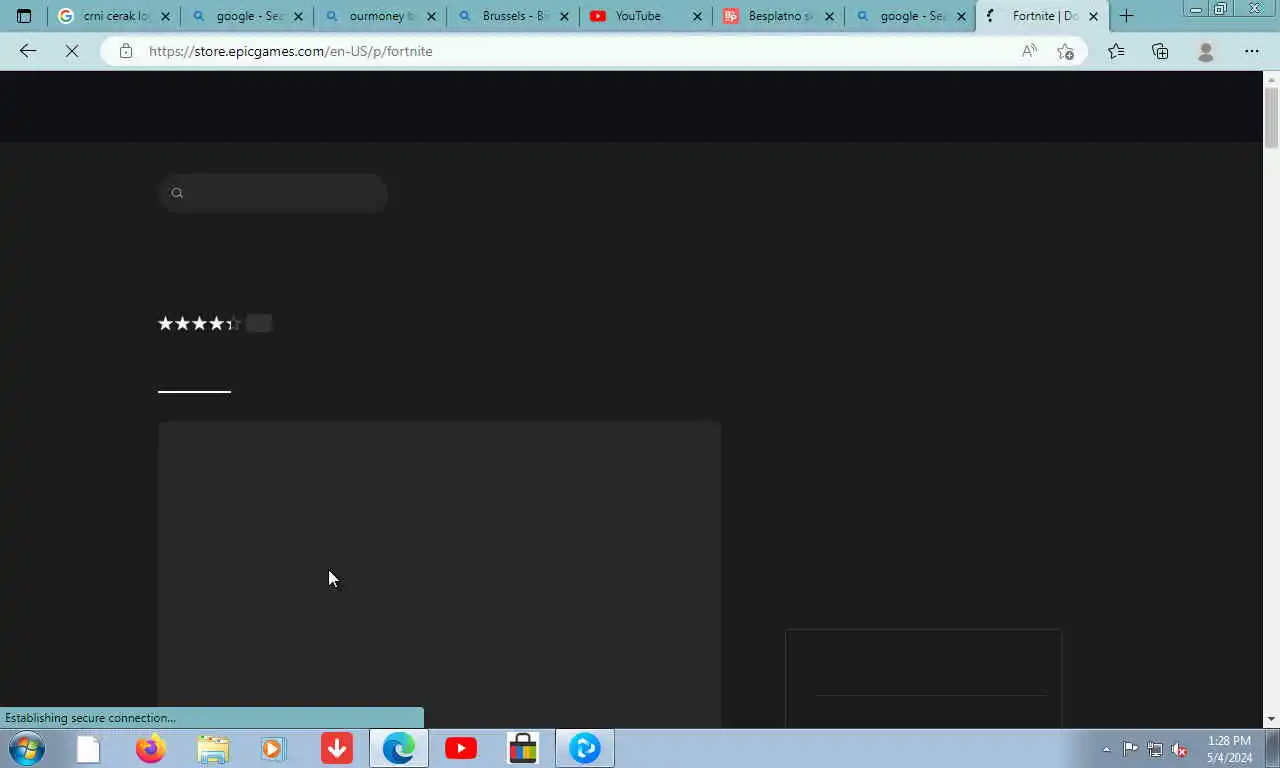Open Settings and more menu
The height and width of the screenshot is (768, 1280).
click(1252, 51)
